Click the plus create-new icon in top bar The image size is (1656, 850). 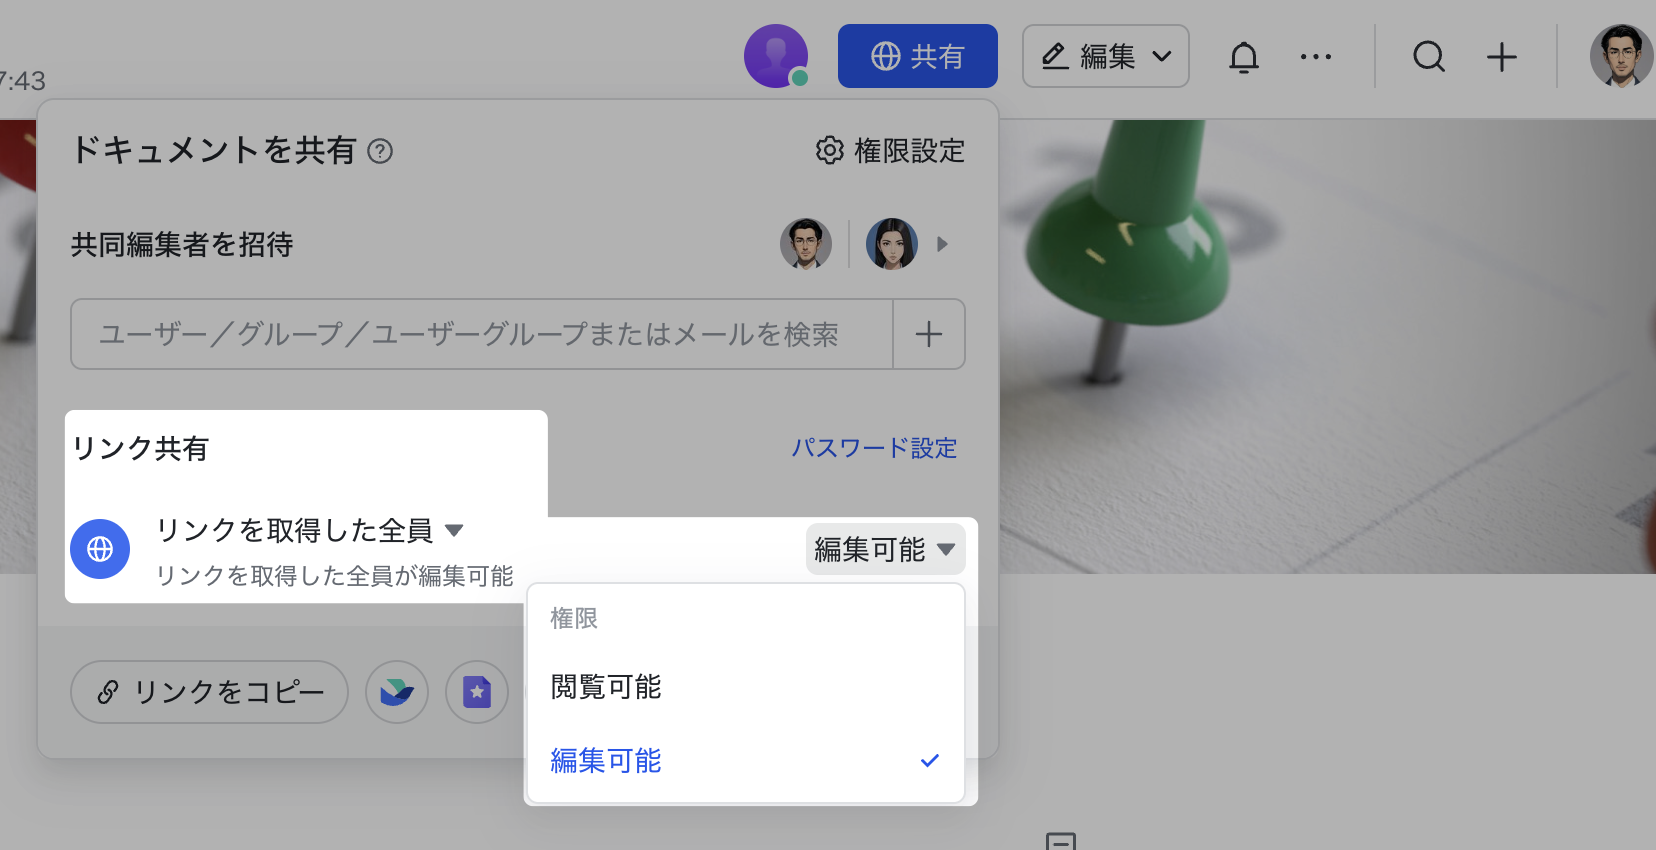[x=1501, y=57]
